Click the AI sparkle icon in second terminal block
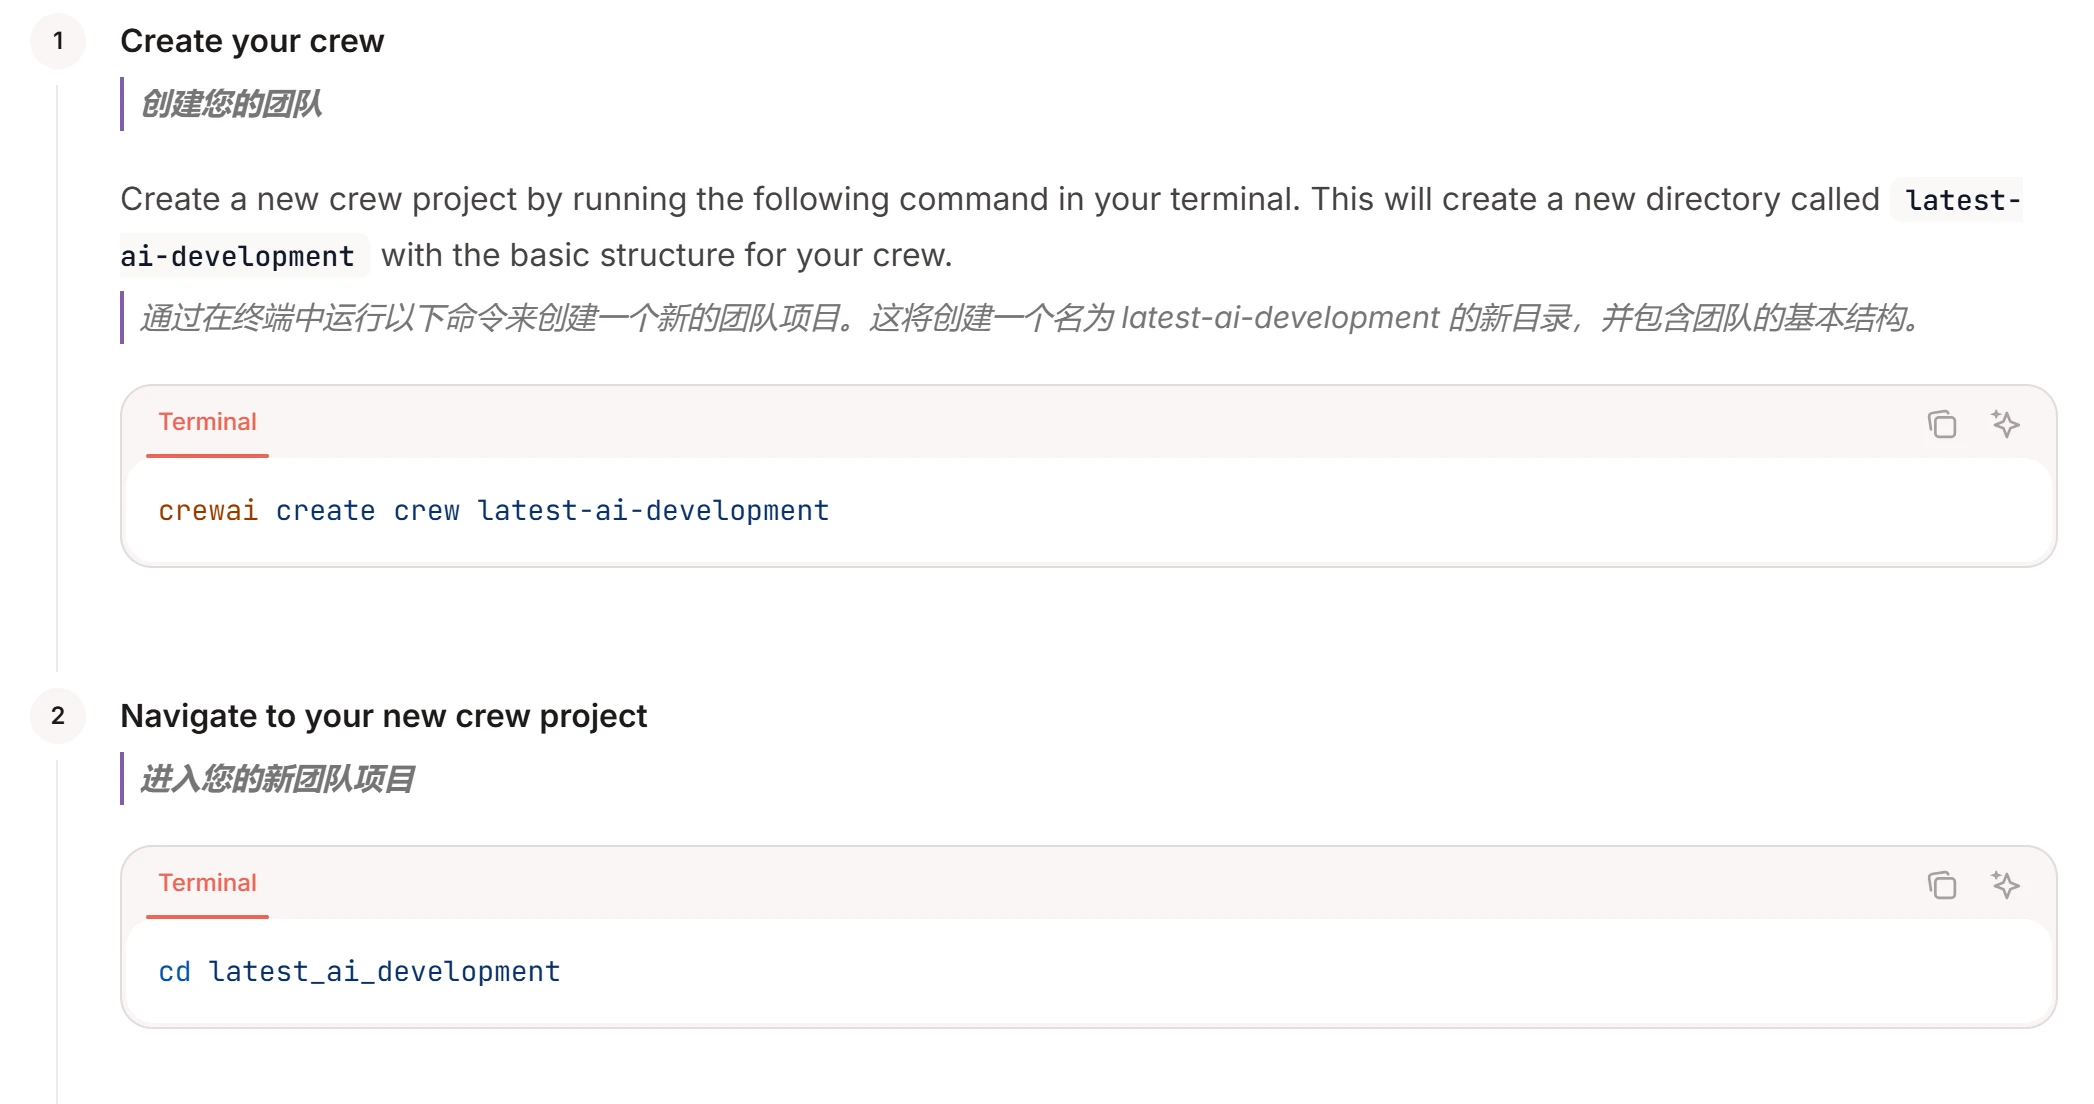This screenshot has height=1104, width=2094. 2005,885
